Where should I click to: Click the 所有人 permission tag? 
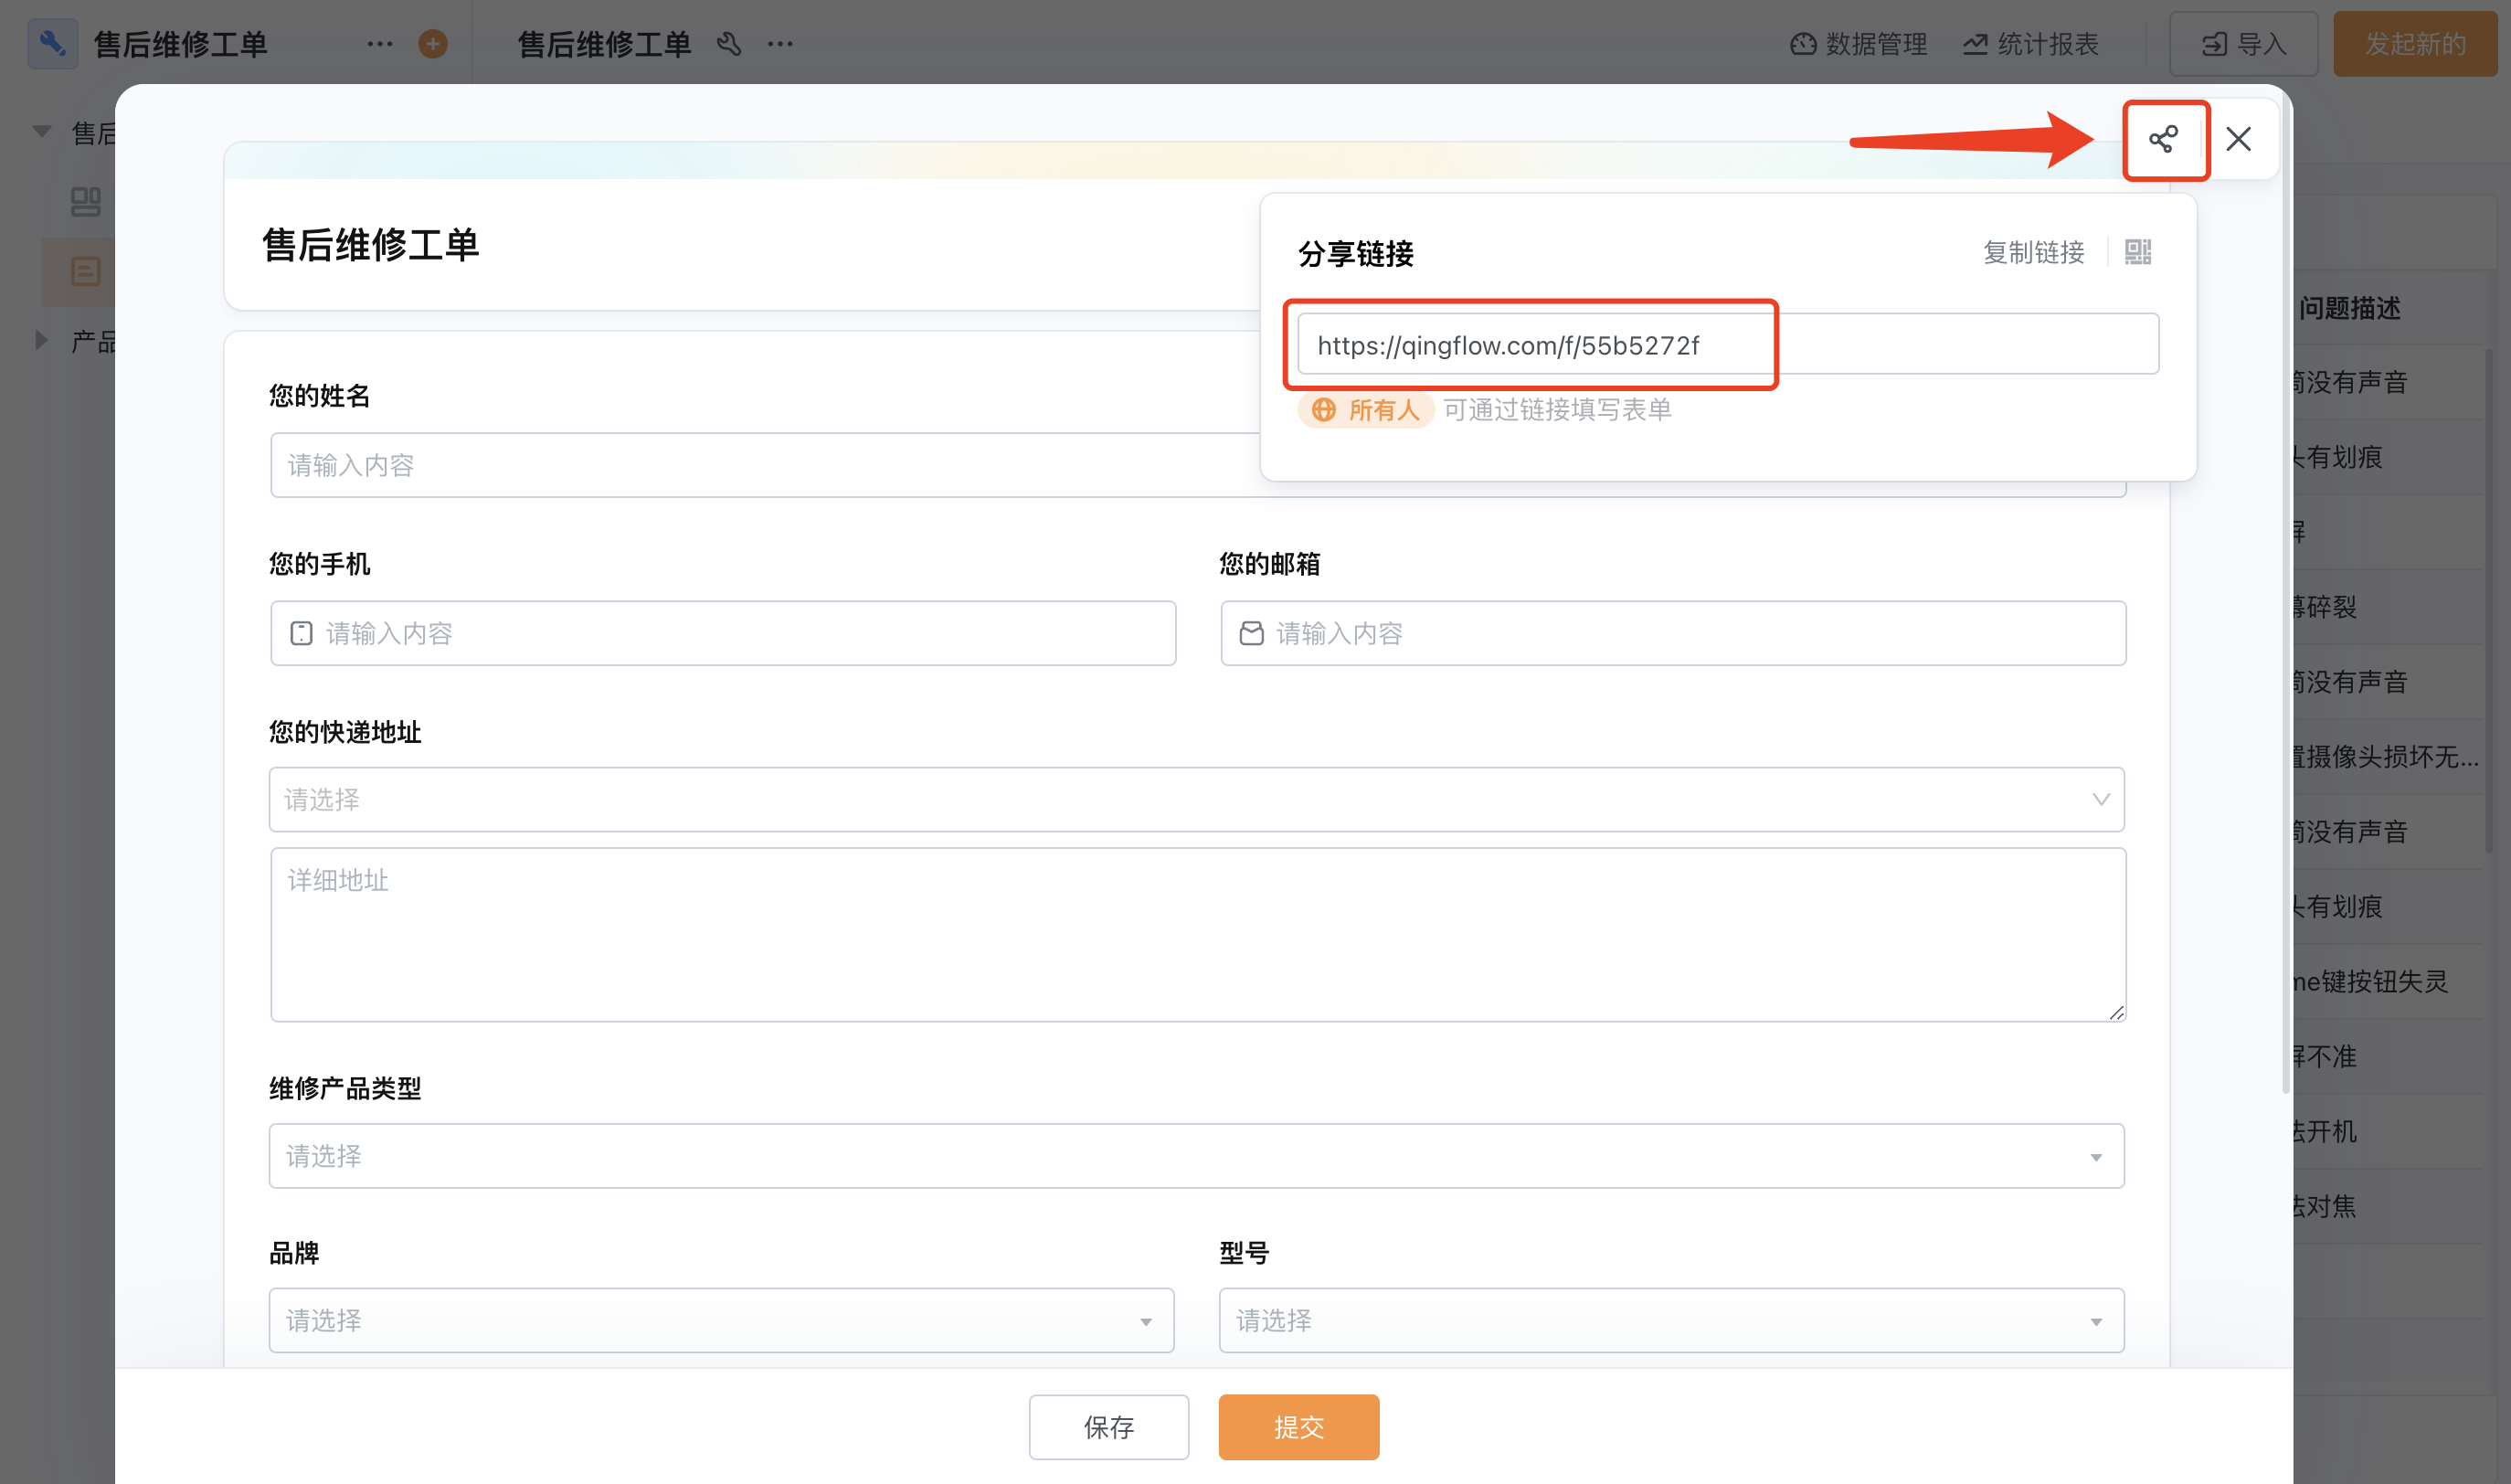(1366, 410)
